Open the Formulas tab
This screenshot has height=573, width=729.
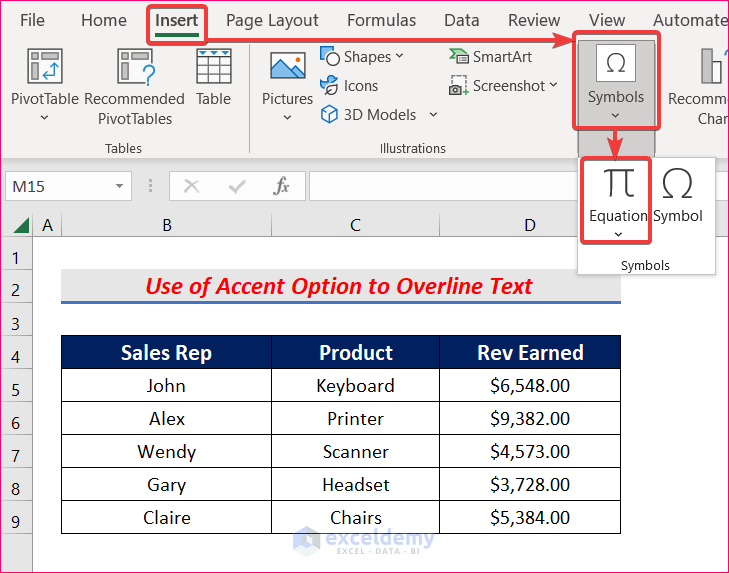tap(381, 20)
